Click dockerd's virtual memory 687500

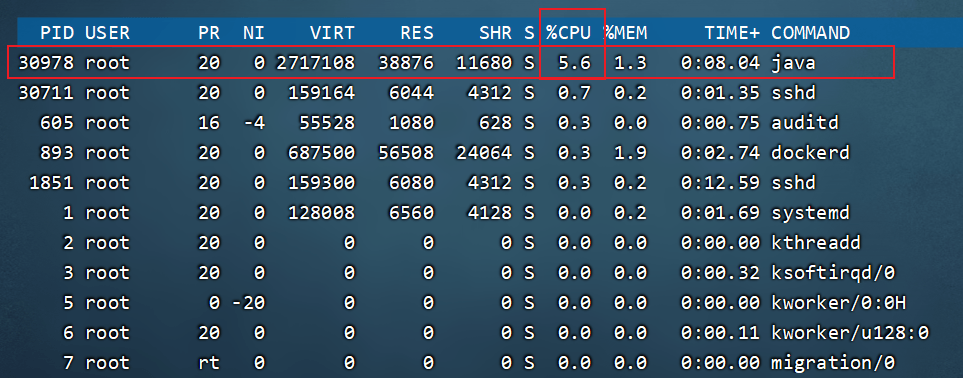[x=321, y=152]
